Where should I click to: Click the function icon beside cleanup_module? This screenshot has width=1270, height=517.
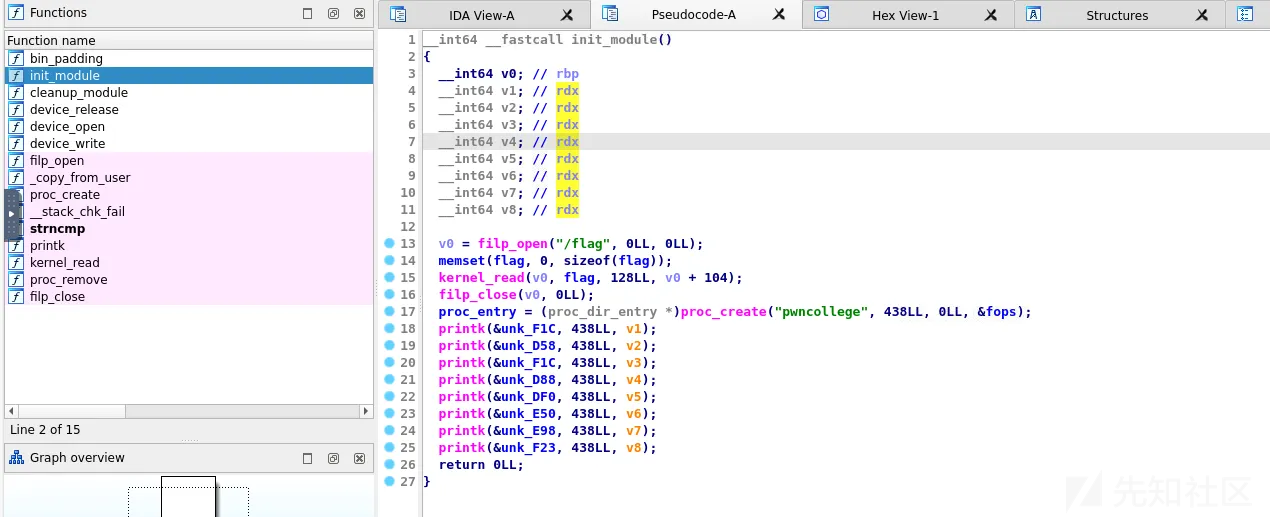pyautogui.click(x=16, y=93)
